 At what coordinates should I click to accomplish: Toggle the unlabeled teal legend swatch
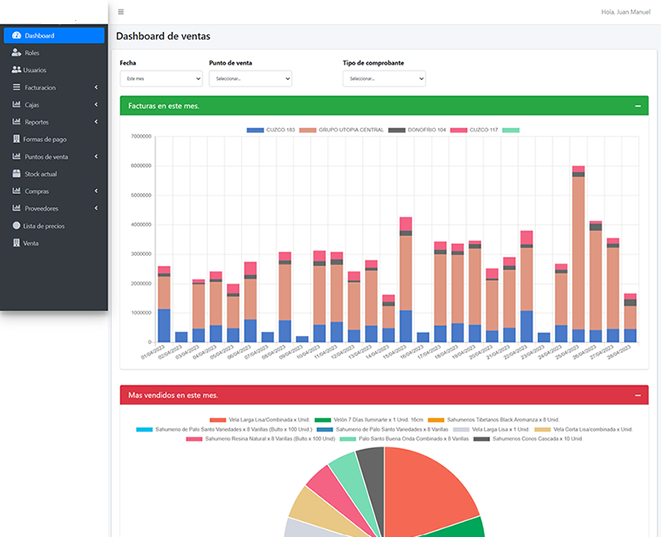[511, 130]
